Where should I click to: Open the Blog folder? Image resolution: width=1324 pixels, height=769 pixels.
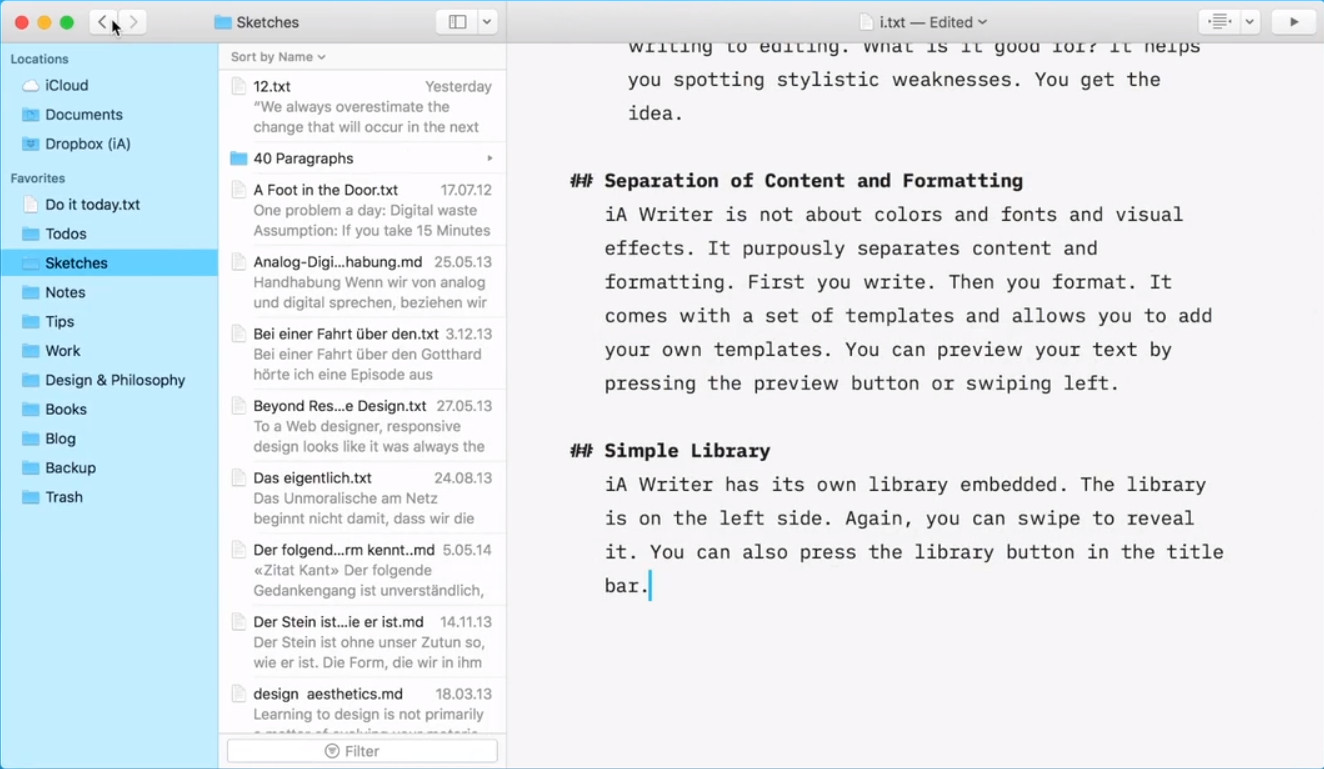pos(109,439)
